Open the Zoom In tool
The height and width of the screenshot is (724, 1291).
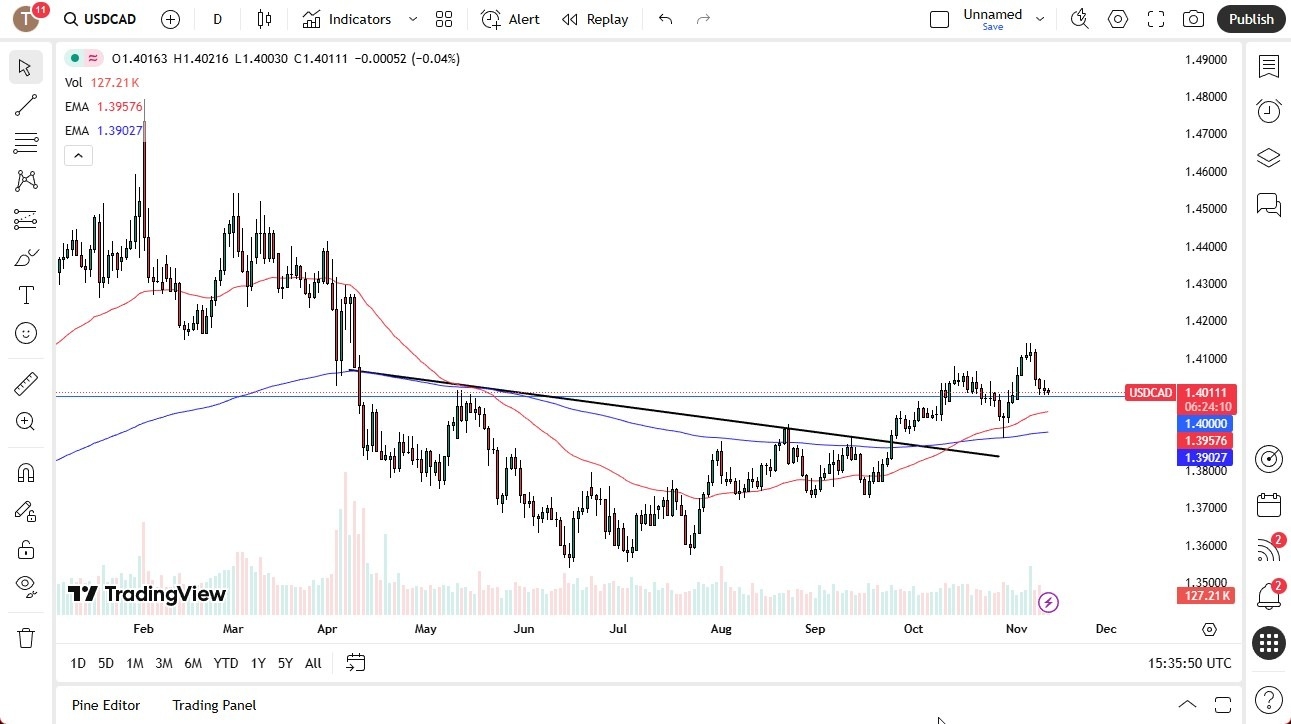26,421
